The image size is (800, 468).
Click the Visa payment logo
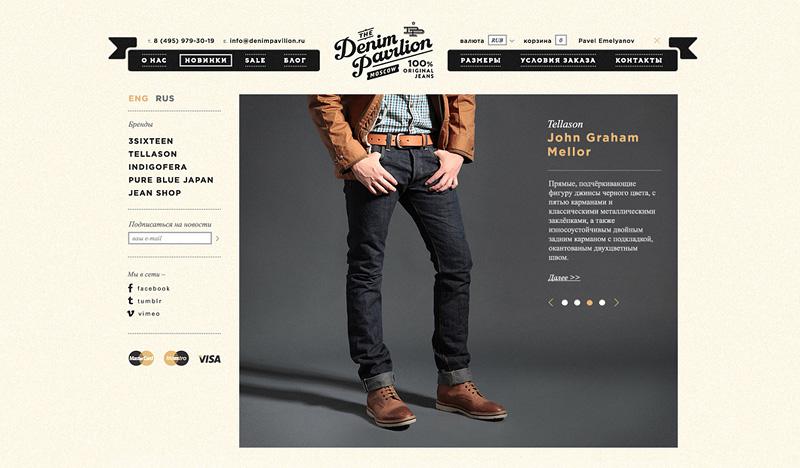(x=210, y=359)
